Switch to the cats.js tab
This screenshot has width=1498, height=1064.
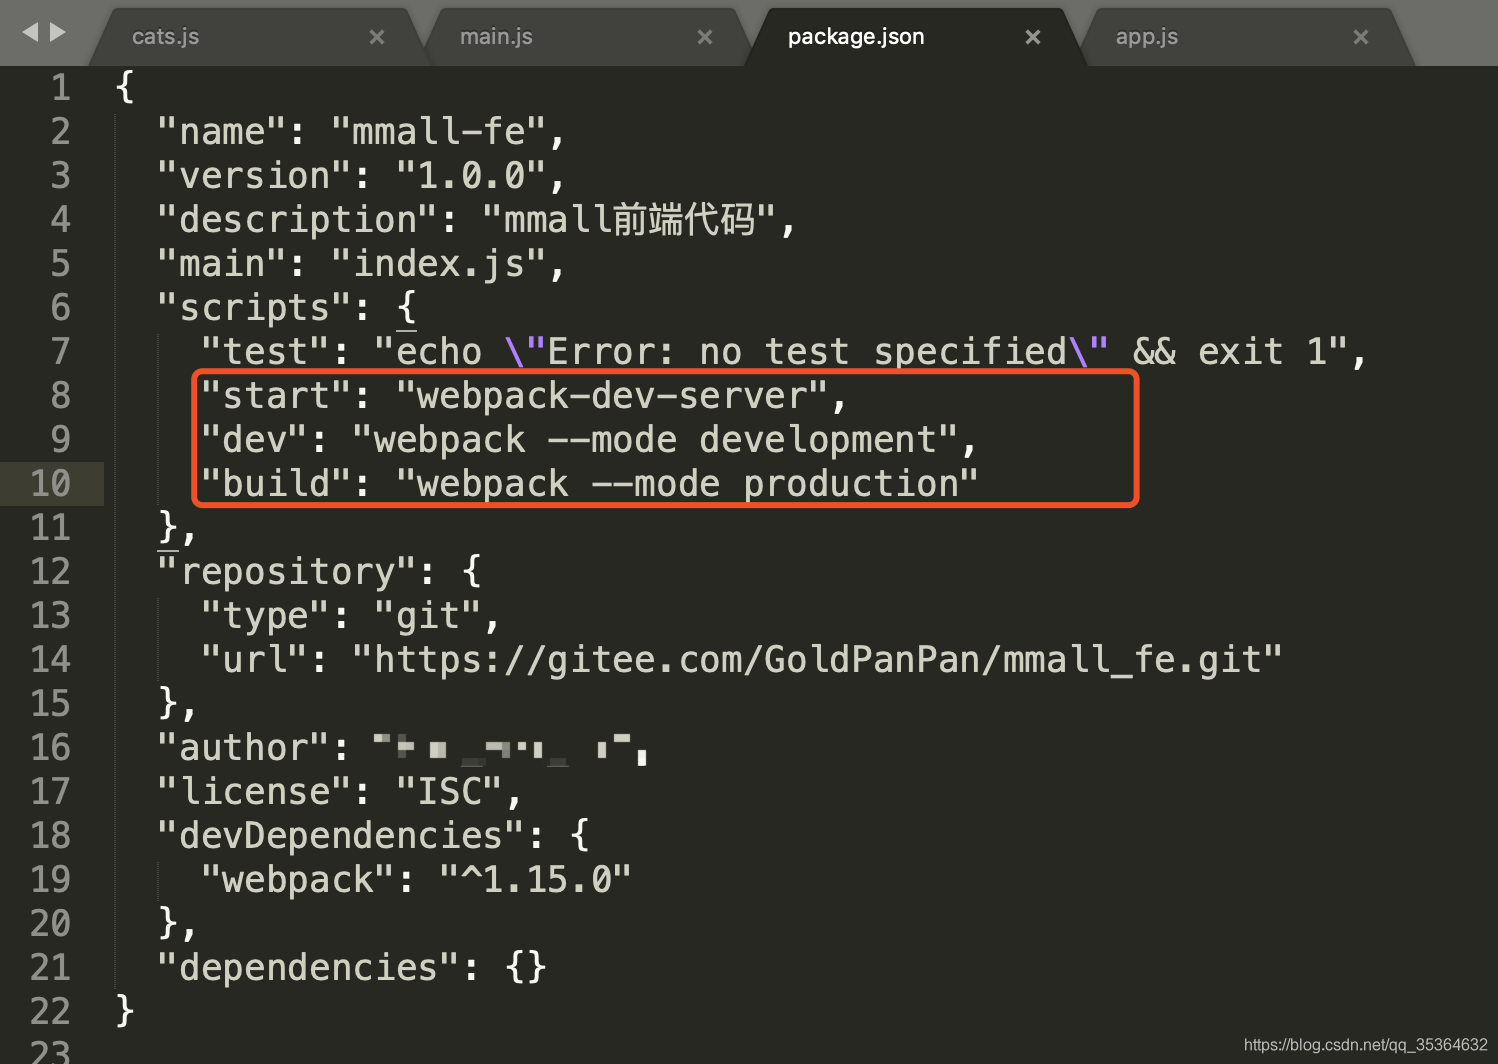166,37
